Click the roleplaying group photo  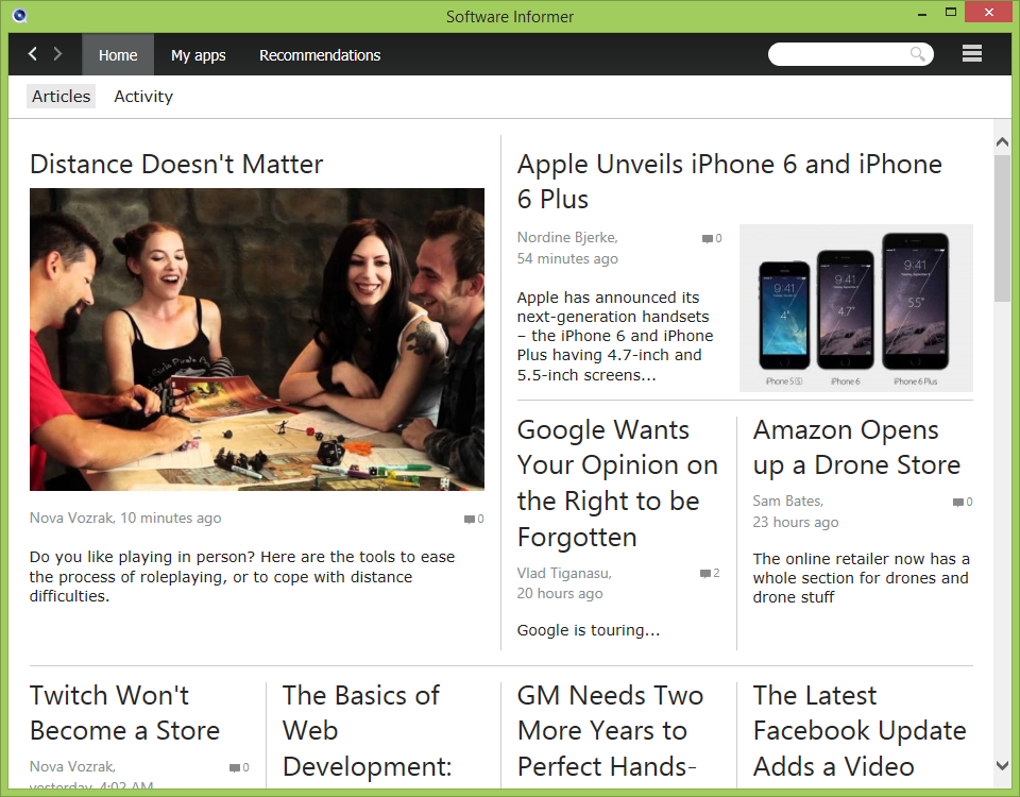point(257,340)
